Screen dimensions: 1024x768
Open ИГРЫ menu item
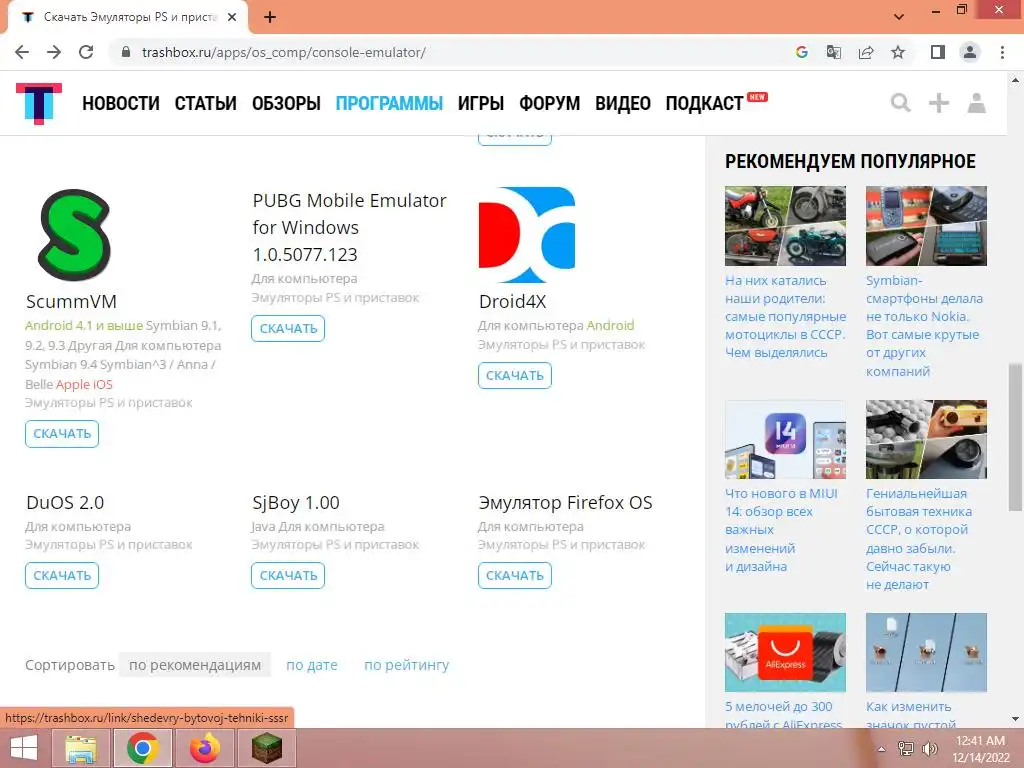tap(481, 103)
